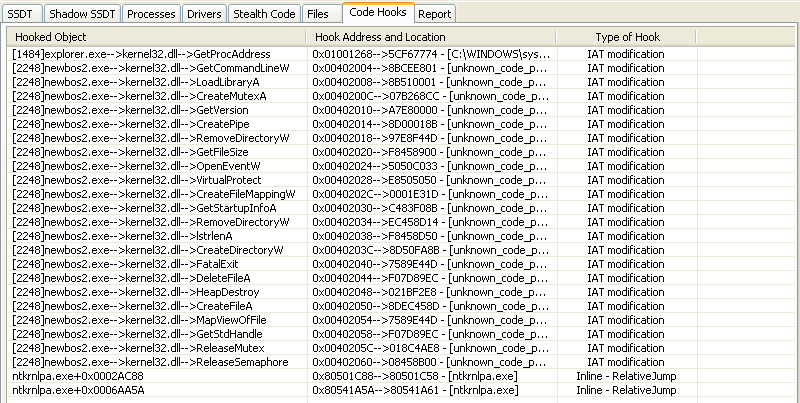Open the Shadow SSDT tab
The image size is (800, 403).
coord(81,14)
